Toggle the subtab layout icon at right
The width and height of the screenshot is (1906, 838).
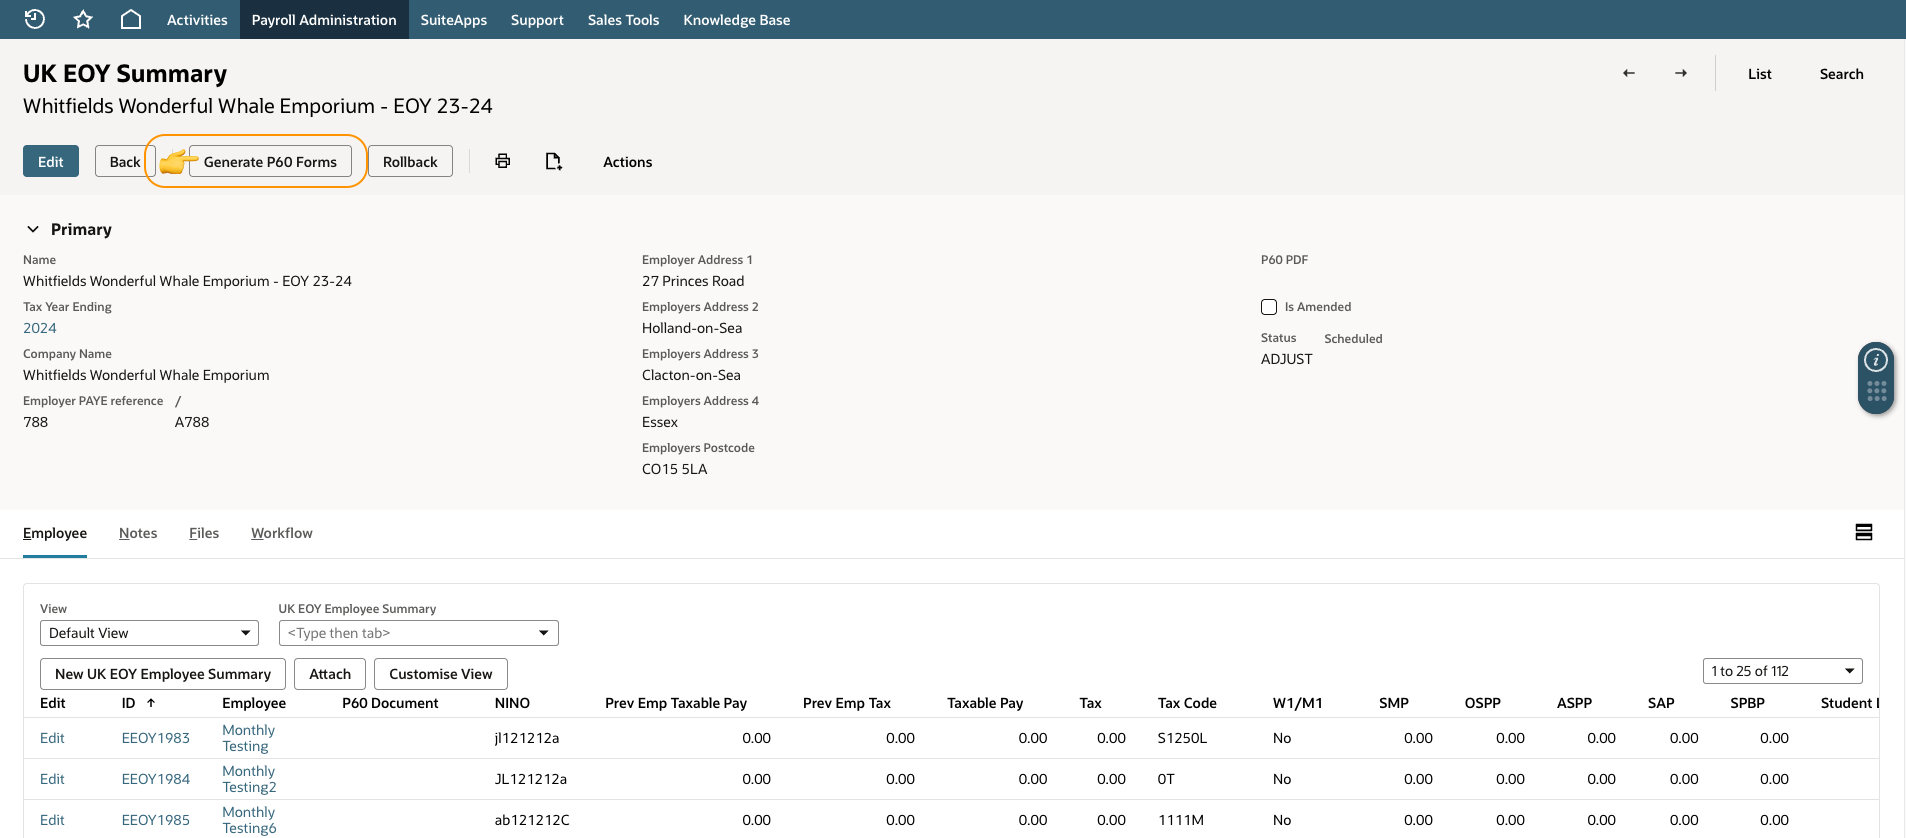coord(1864,532)
